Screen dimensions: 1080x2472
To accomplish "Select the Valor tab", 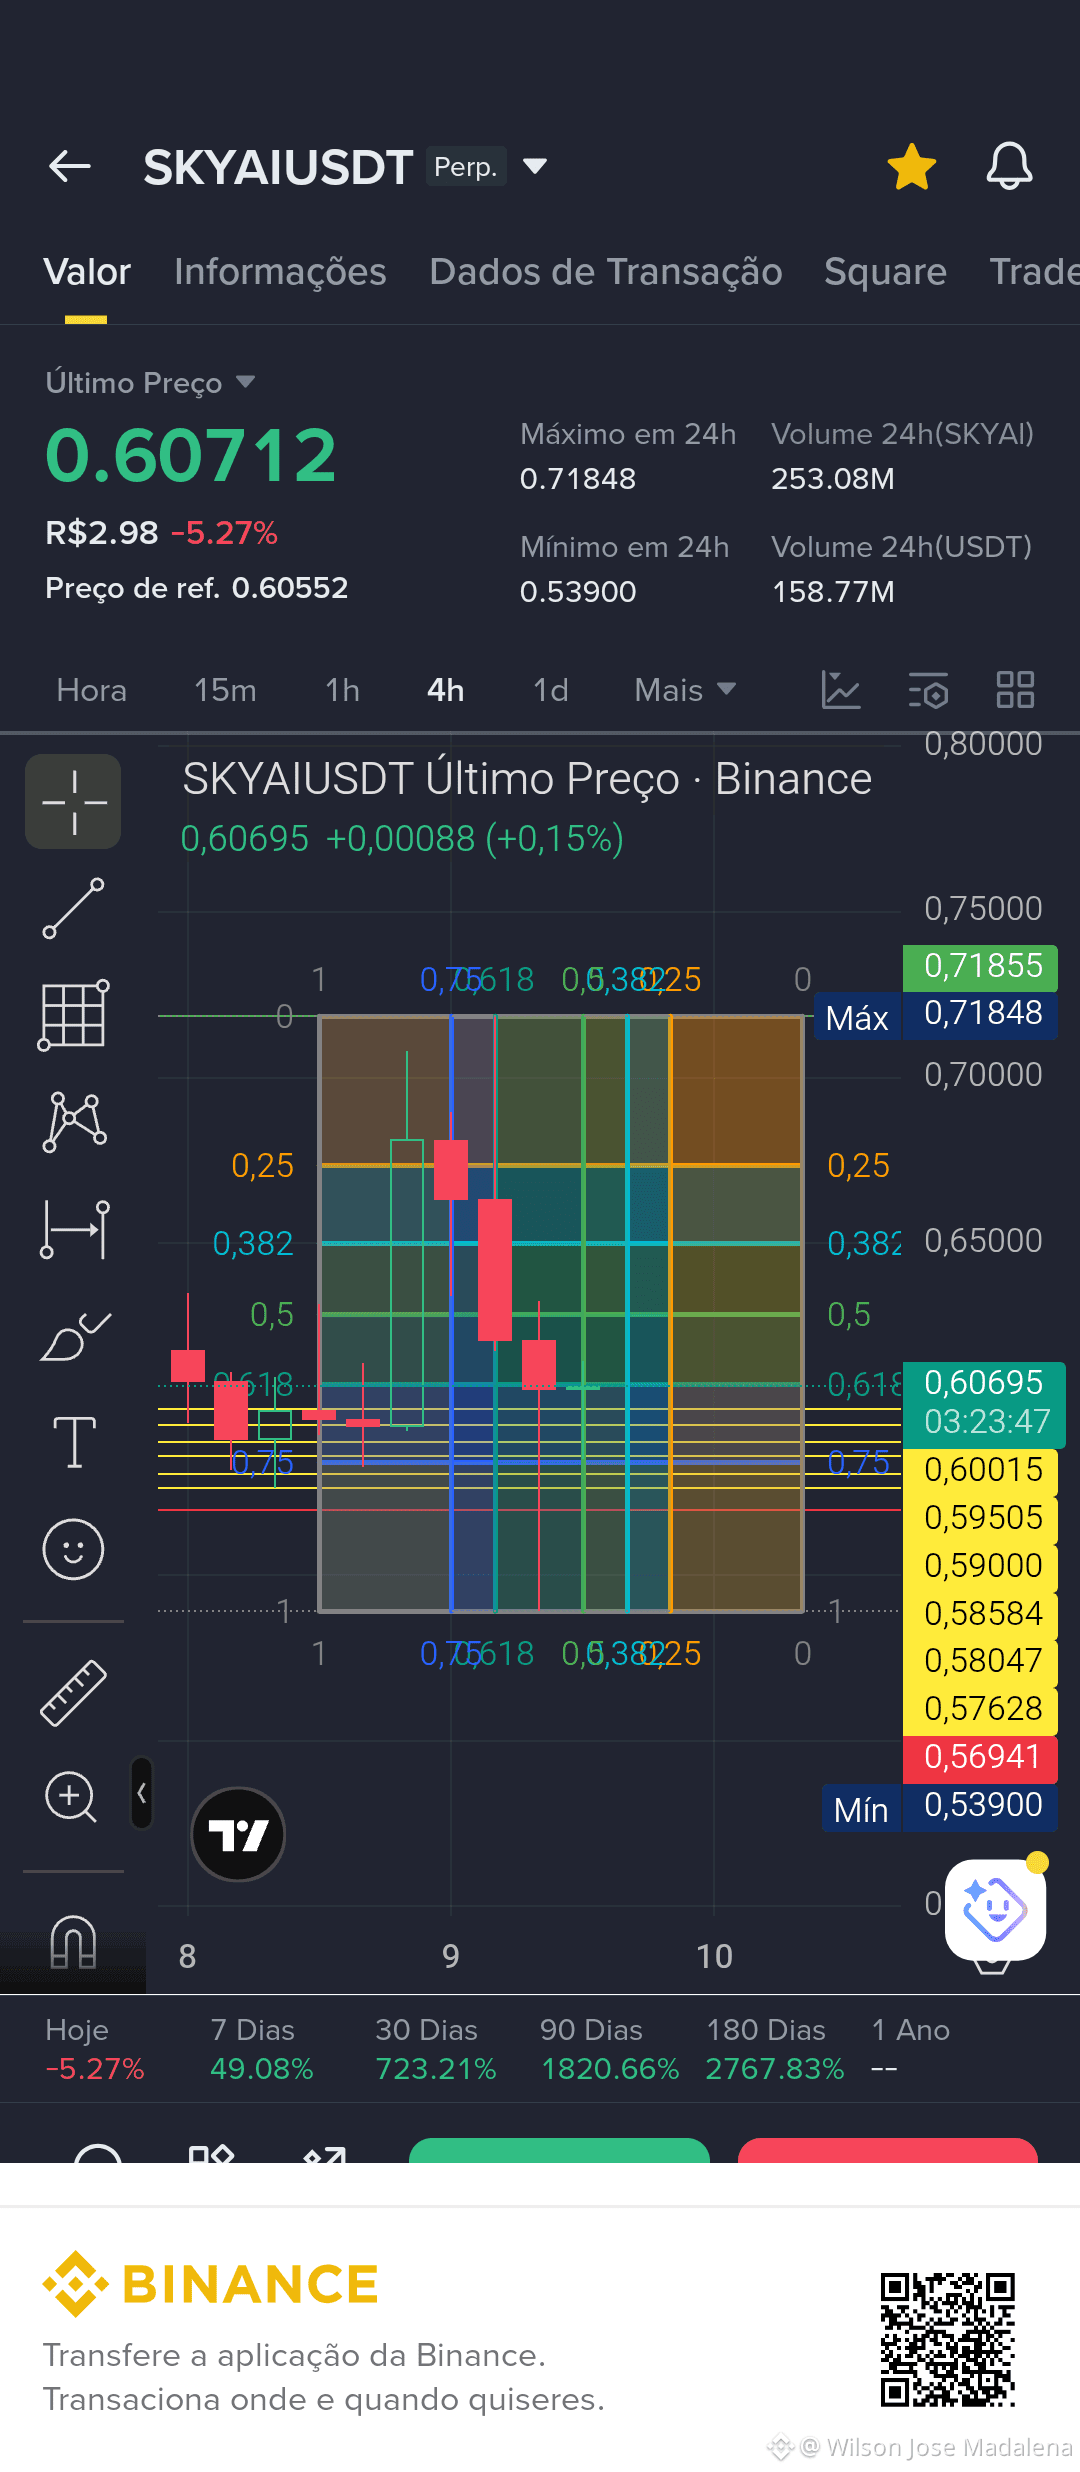I will tap(87, 272).
